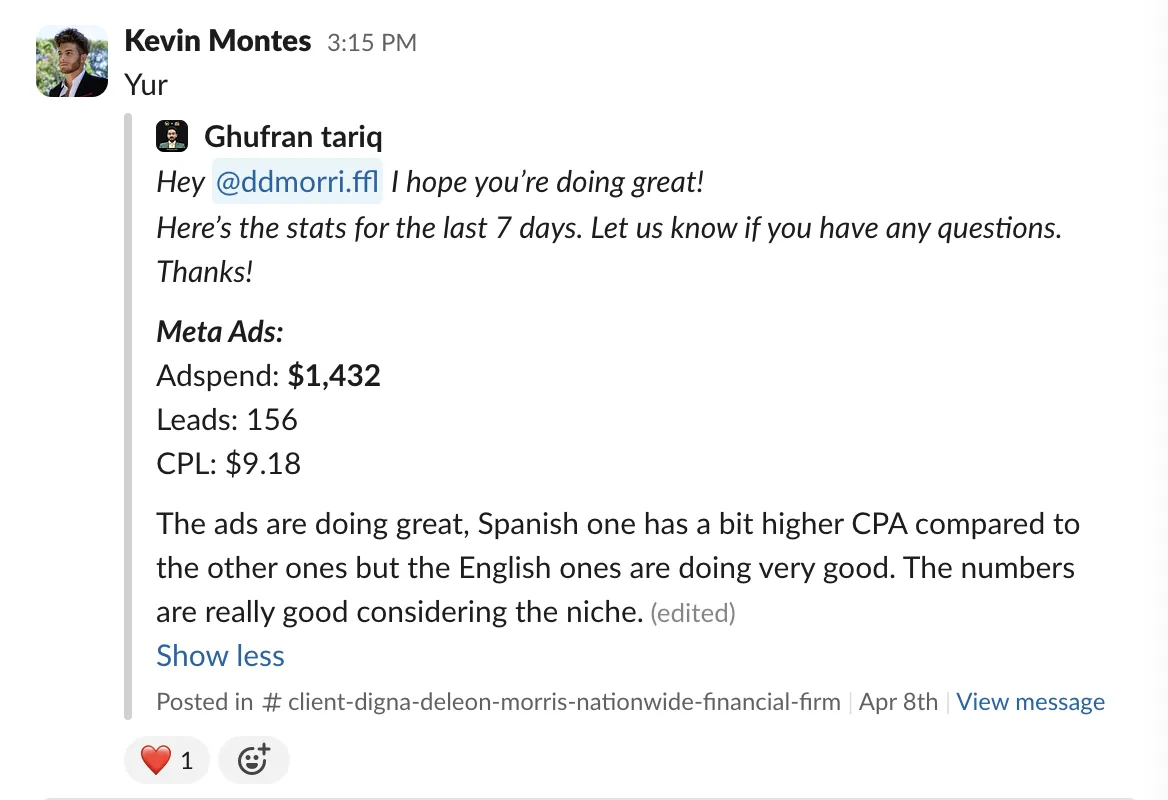Click the hash icon before the channel name
Screen dimensions: 1168x800
(272, 702)
